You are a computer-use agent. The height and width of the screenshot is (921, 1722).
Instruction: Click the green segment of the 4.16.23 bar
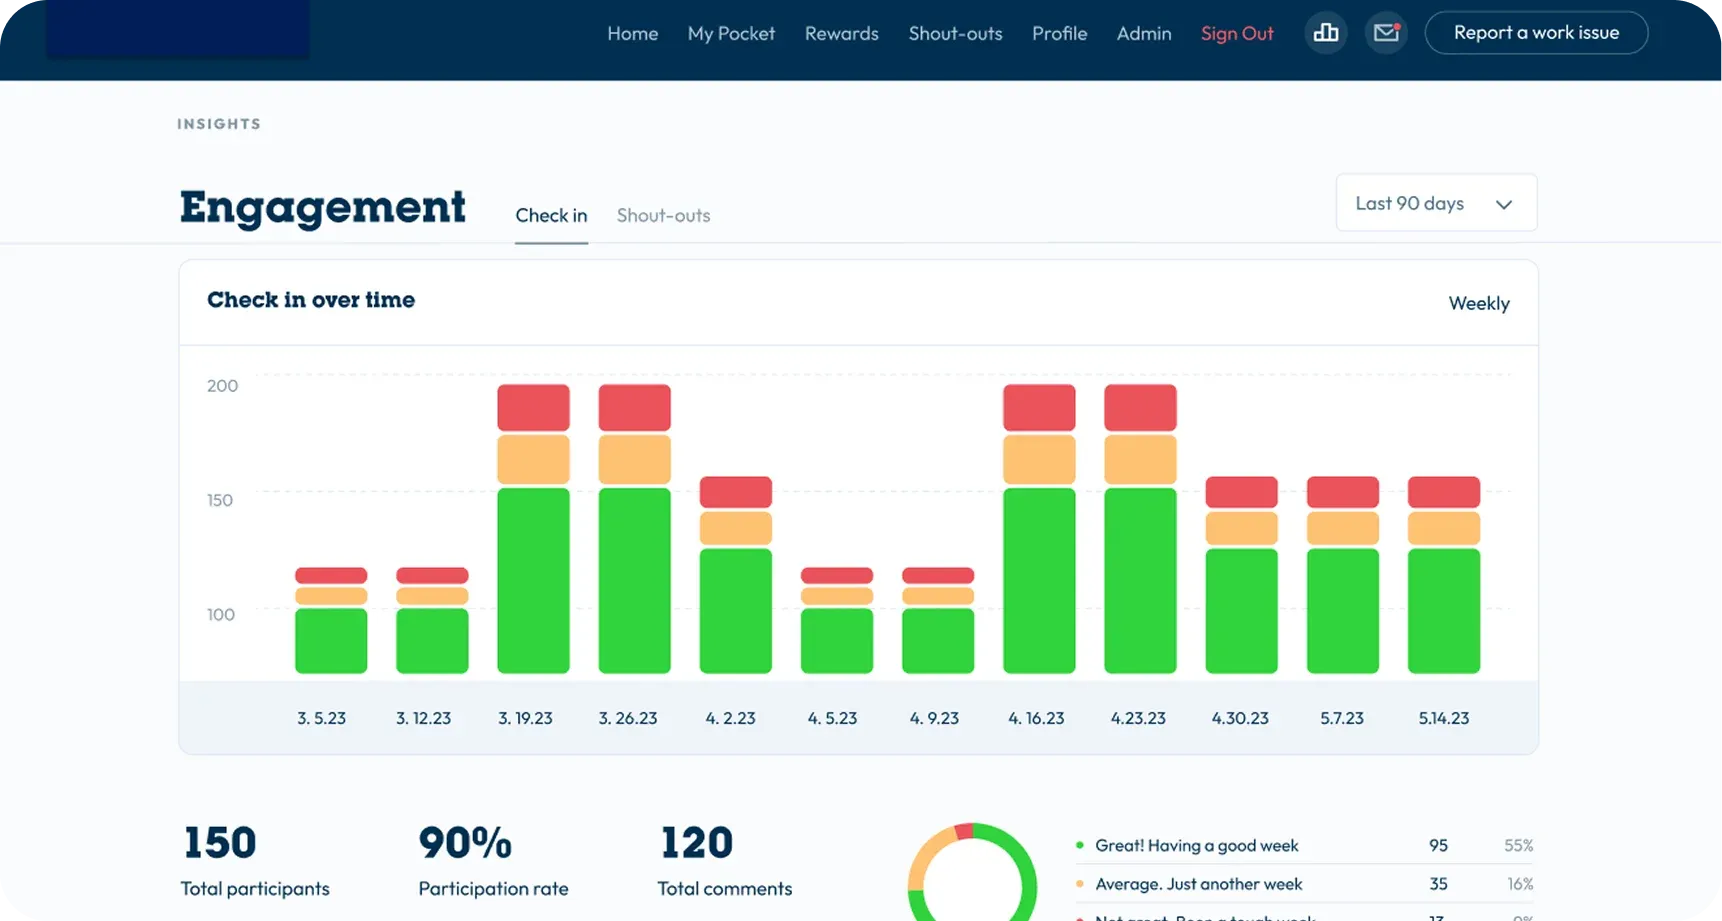1039,580
